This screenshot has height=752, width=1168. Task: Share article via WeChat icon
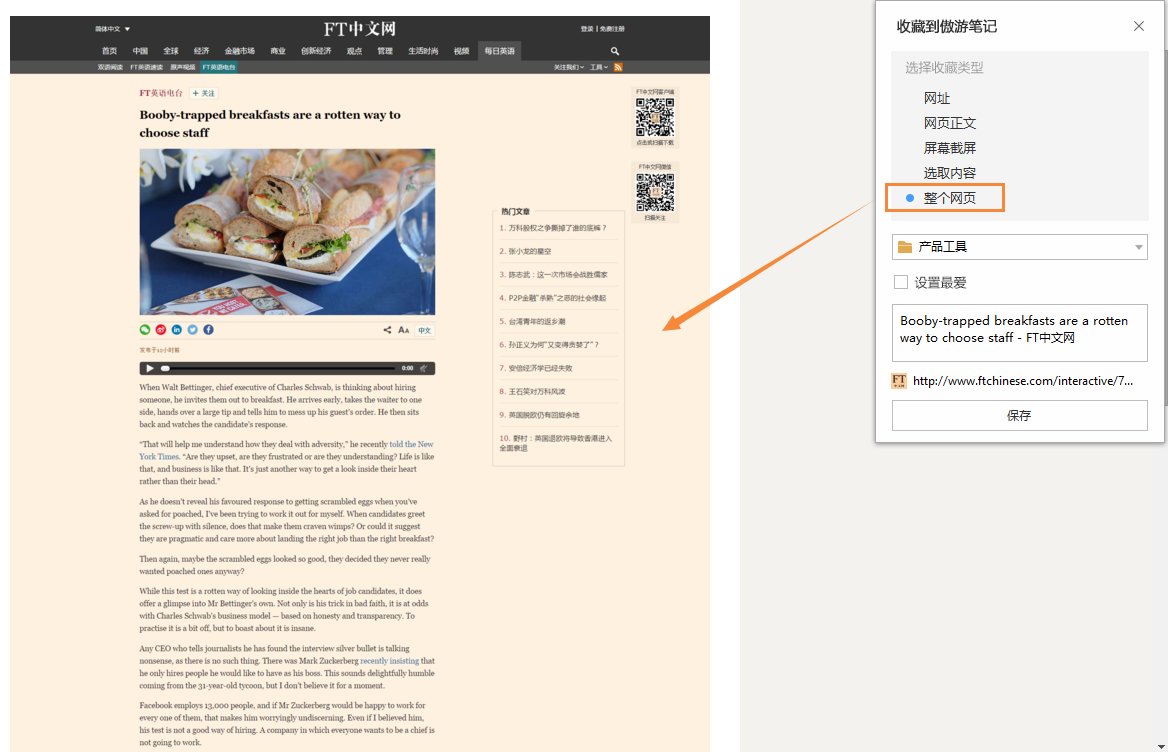pos(145,329)
